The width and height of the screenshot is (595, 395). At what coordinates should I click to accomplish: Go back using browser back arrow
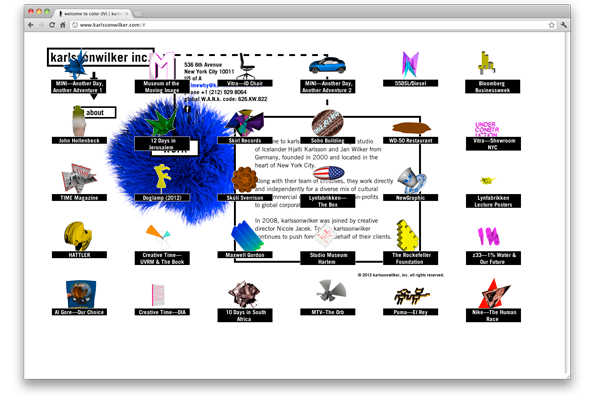click(x=31, y=25)
